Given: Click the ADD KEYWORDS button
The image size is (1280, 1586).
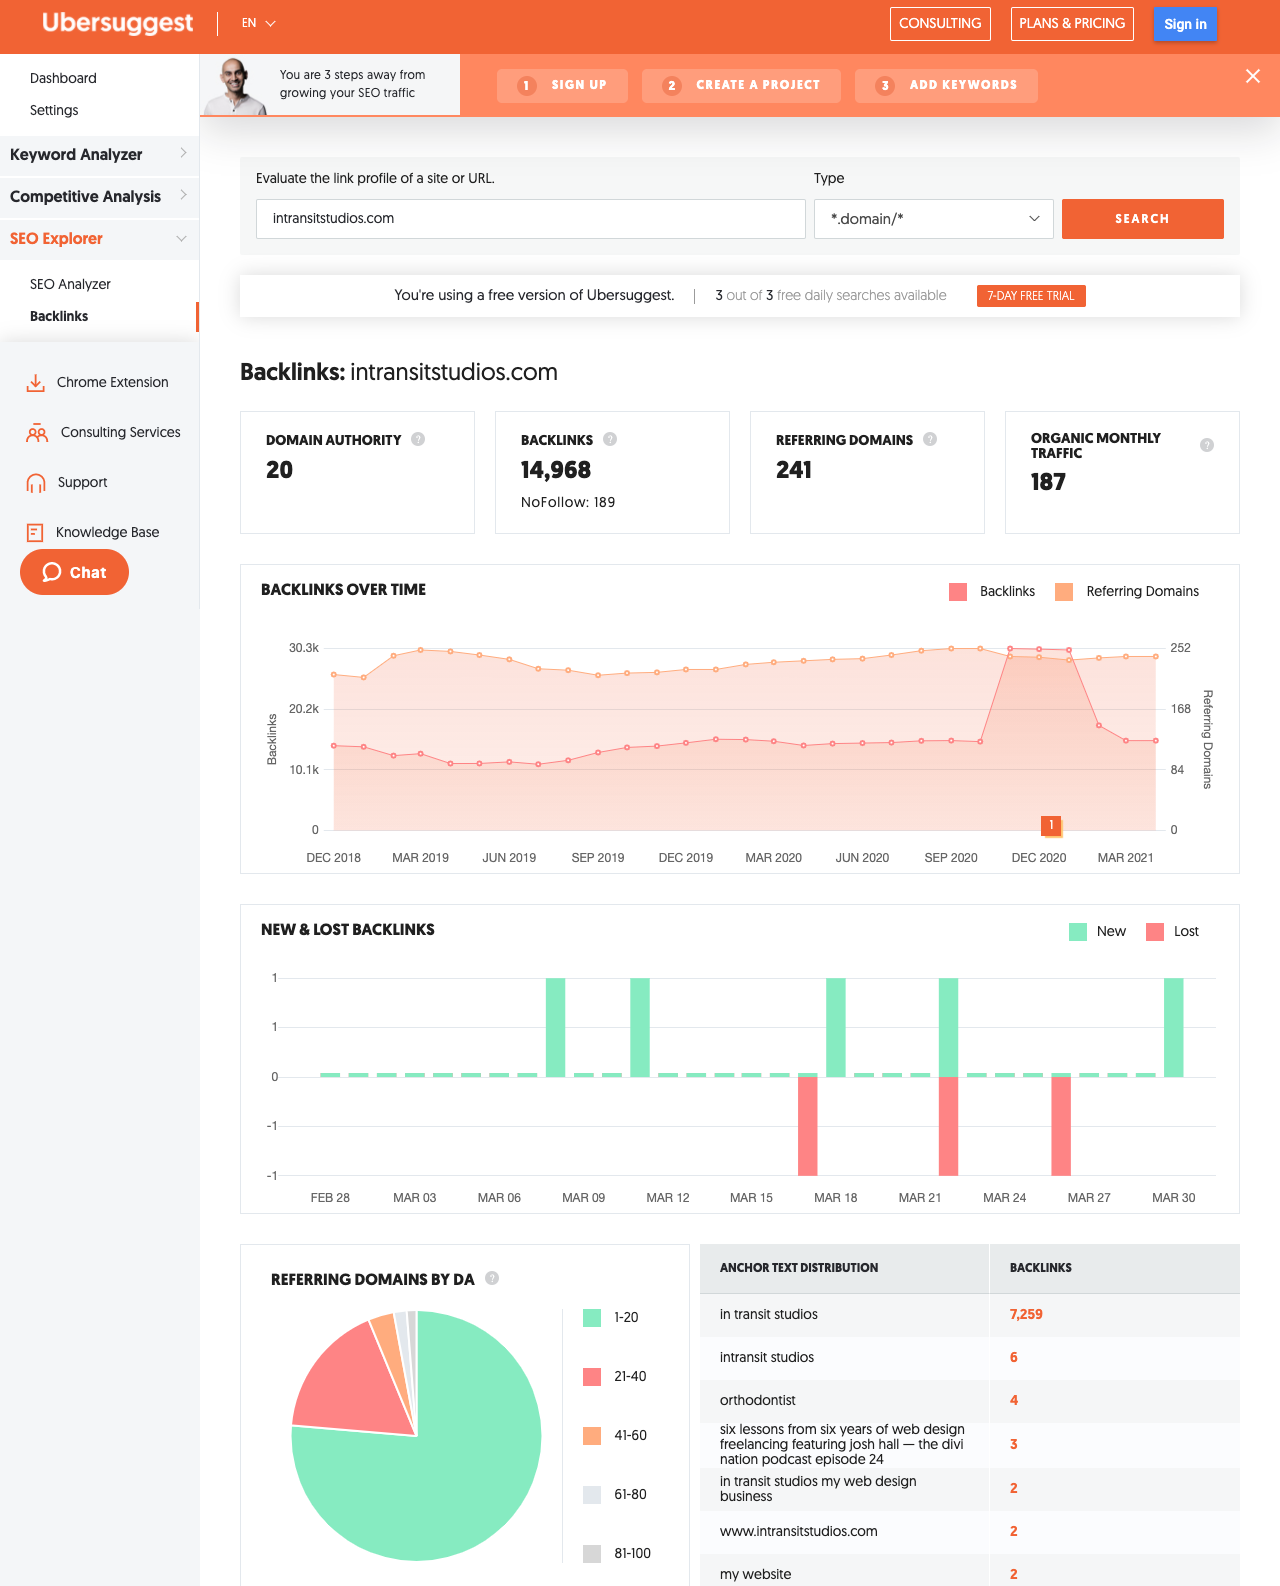Looking at the screenshot, I should point(946,86).
